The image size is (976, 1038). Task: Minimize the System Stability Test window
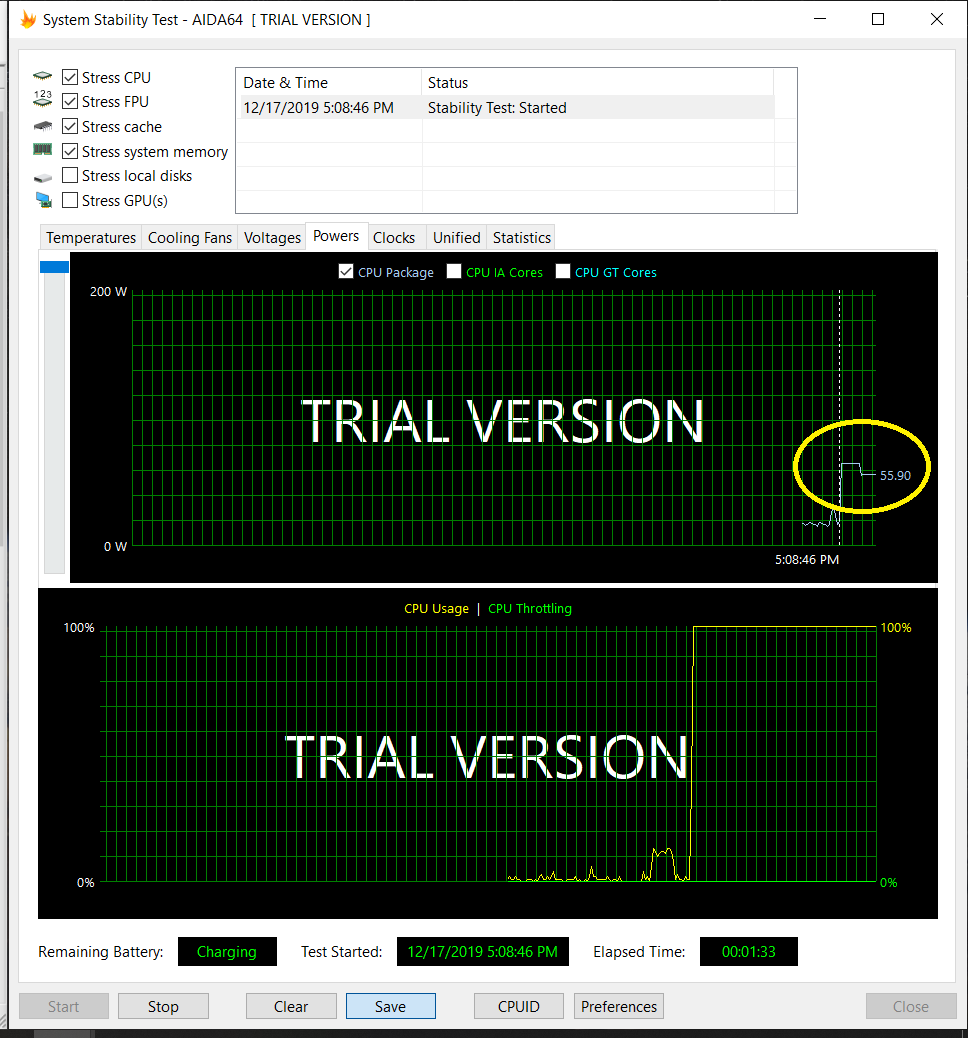tap(820, 19)
